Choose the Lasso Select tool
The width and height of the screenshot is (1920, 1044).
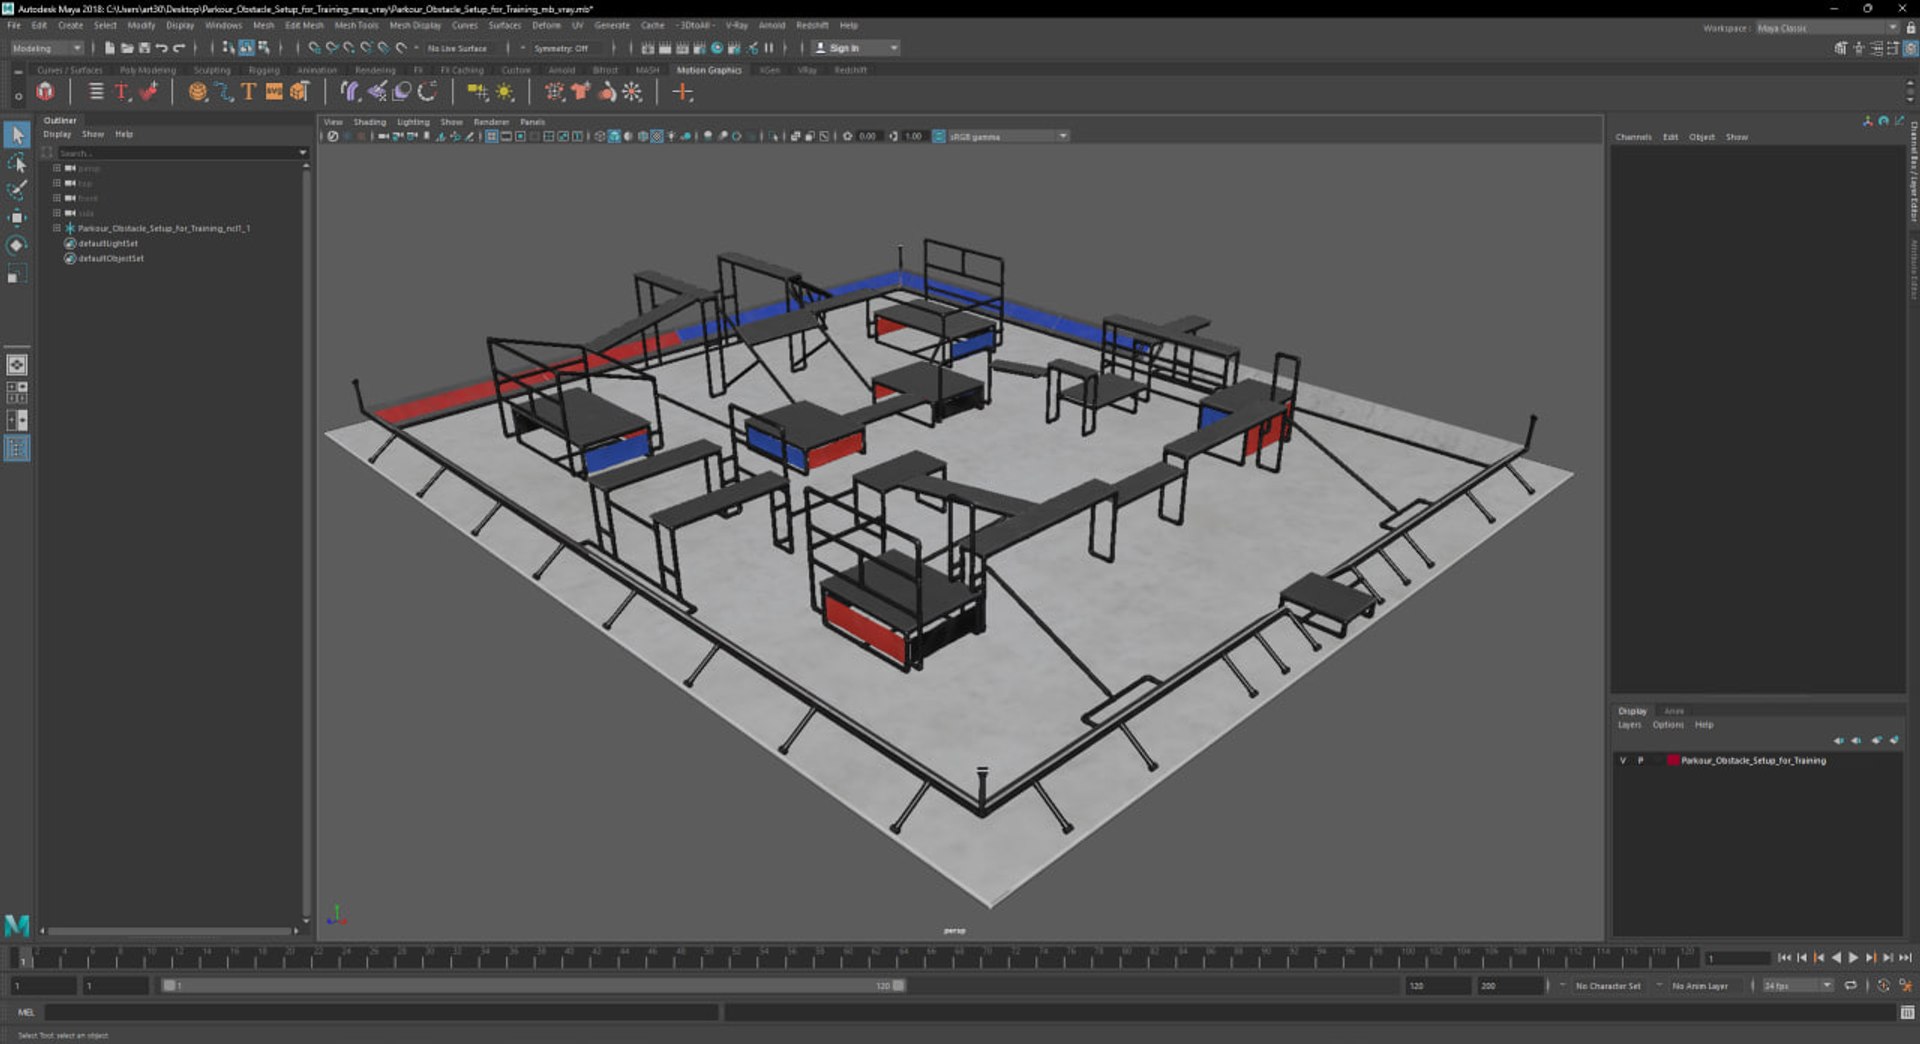pyautogui.click(x=17, y=163)
